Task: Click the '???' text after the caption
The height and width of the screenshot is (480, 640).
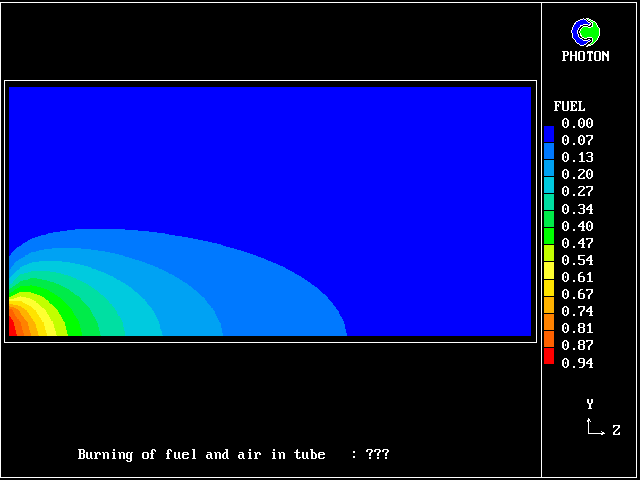Action: click(x=377, y=455)
